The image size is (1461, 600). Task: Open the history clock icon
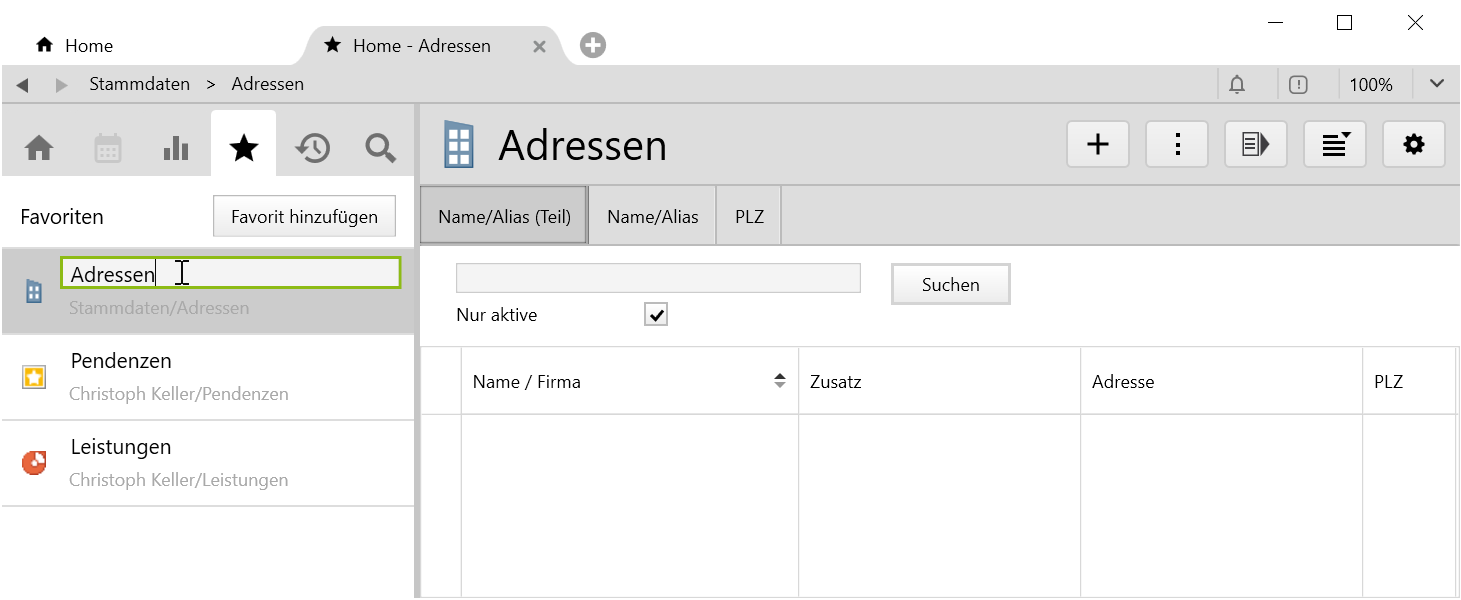[313, 148]
